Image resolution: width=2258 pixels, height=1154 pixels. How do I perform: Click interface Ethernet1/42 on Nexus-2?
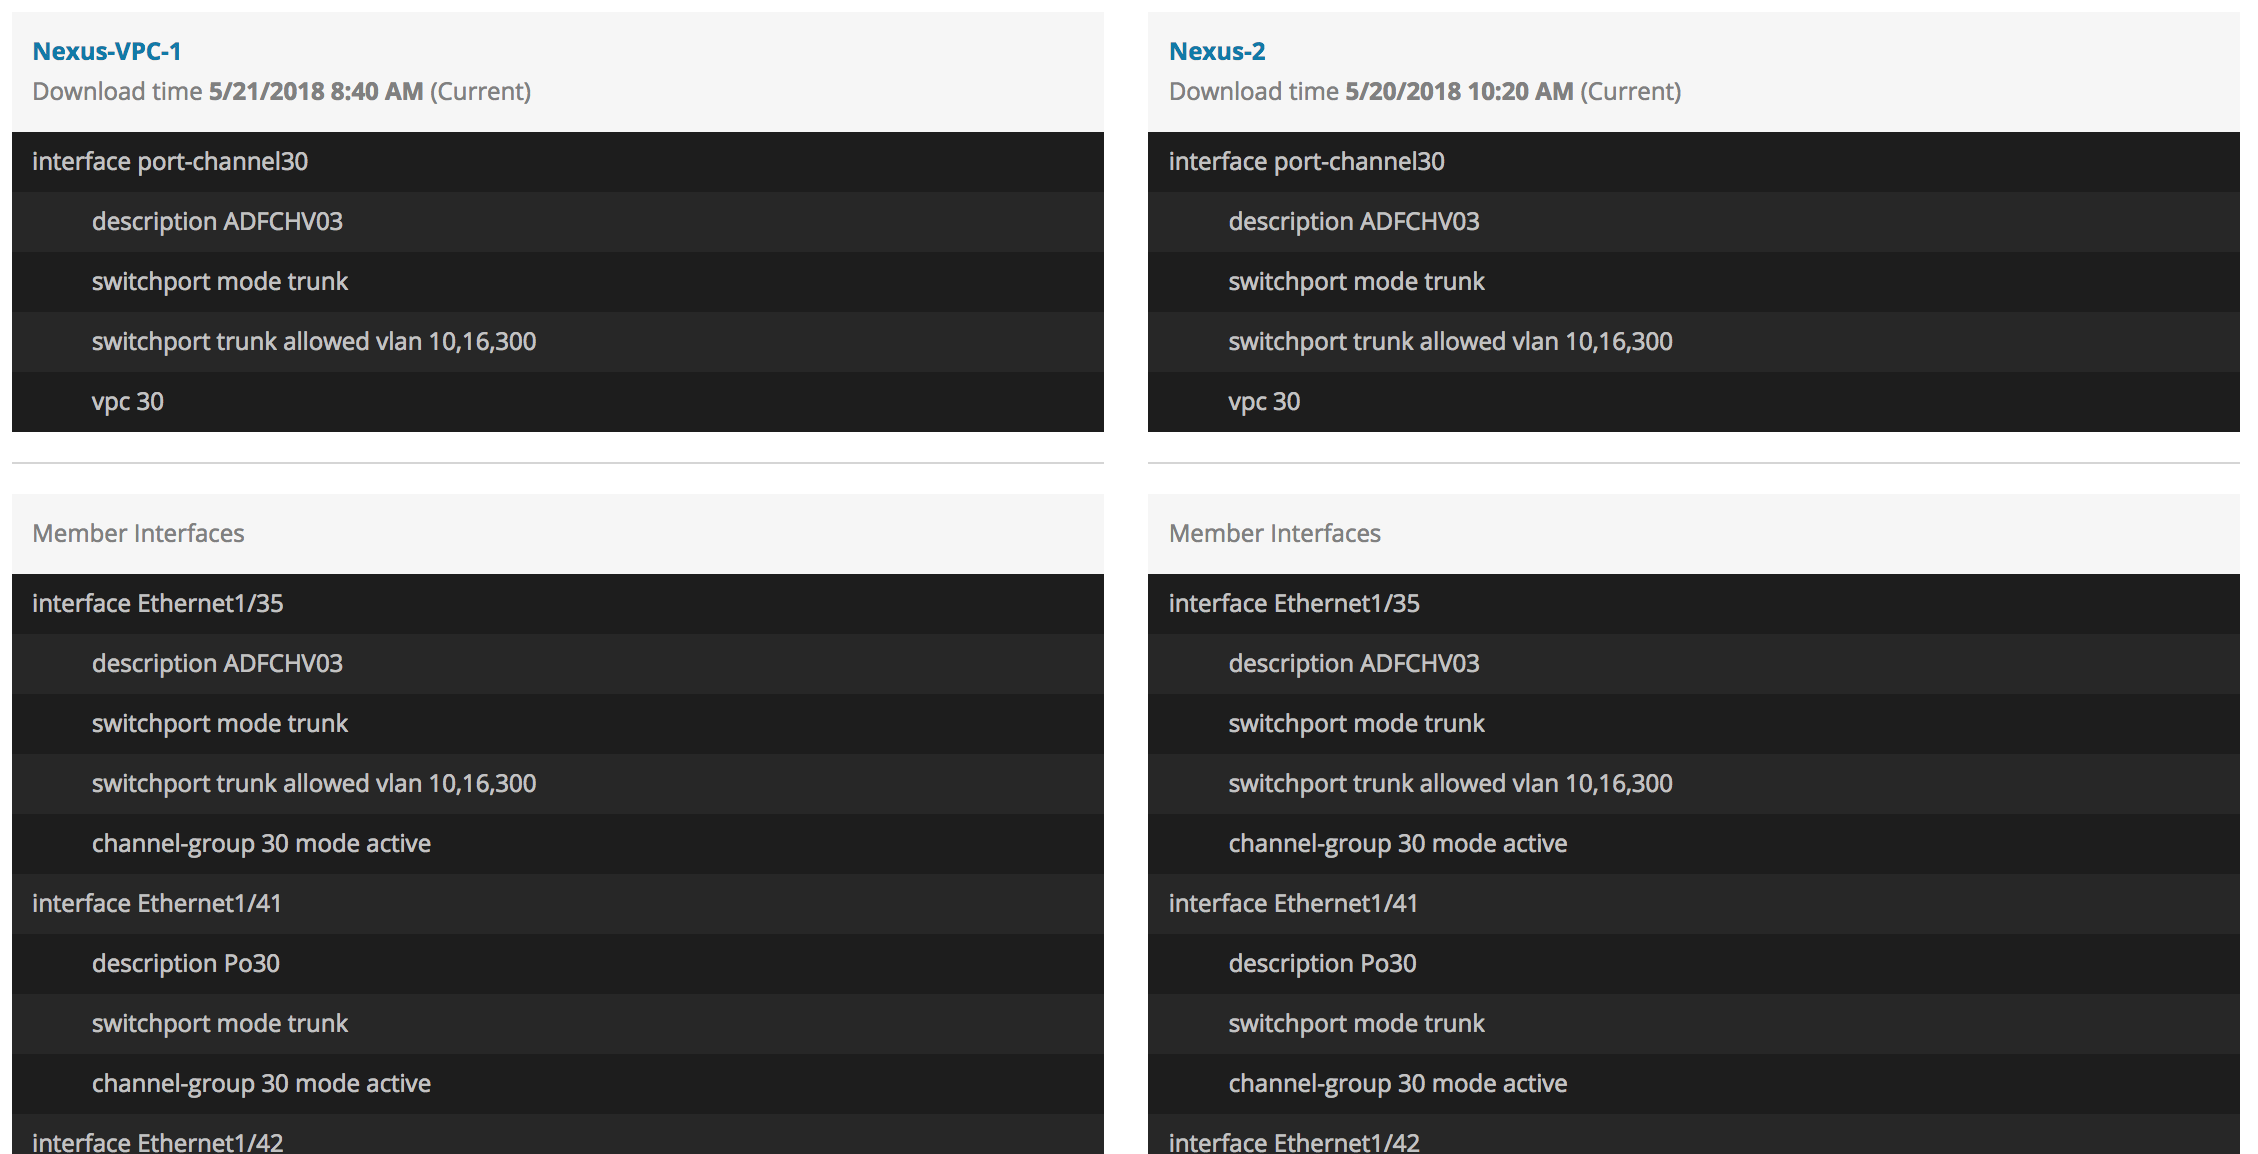coord(1294,1141)
